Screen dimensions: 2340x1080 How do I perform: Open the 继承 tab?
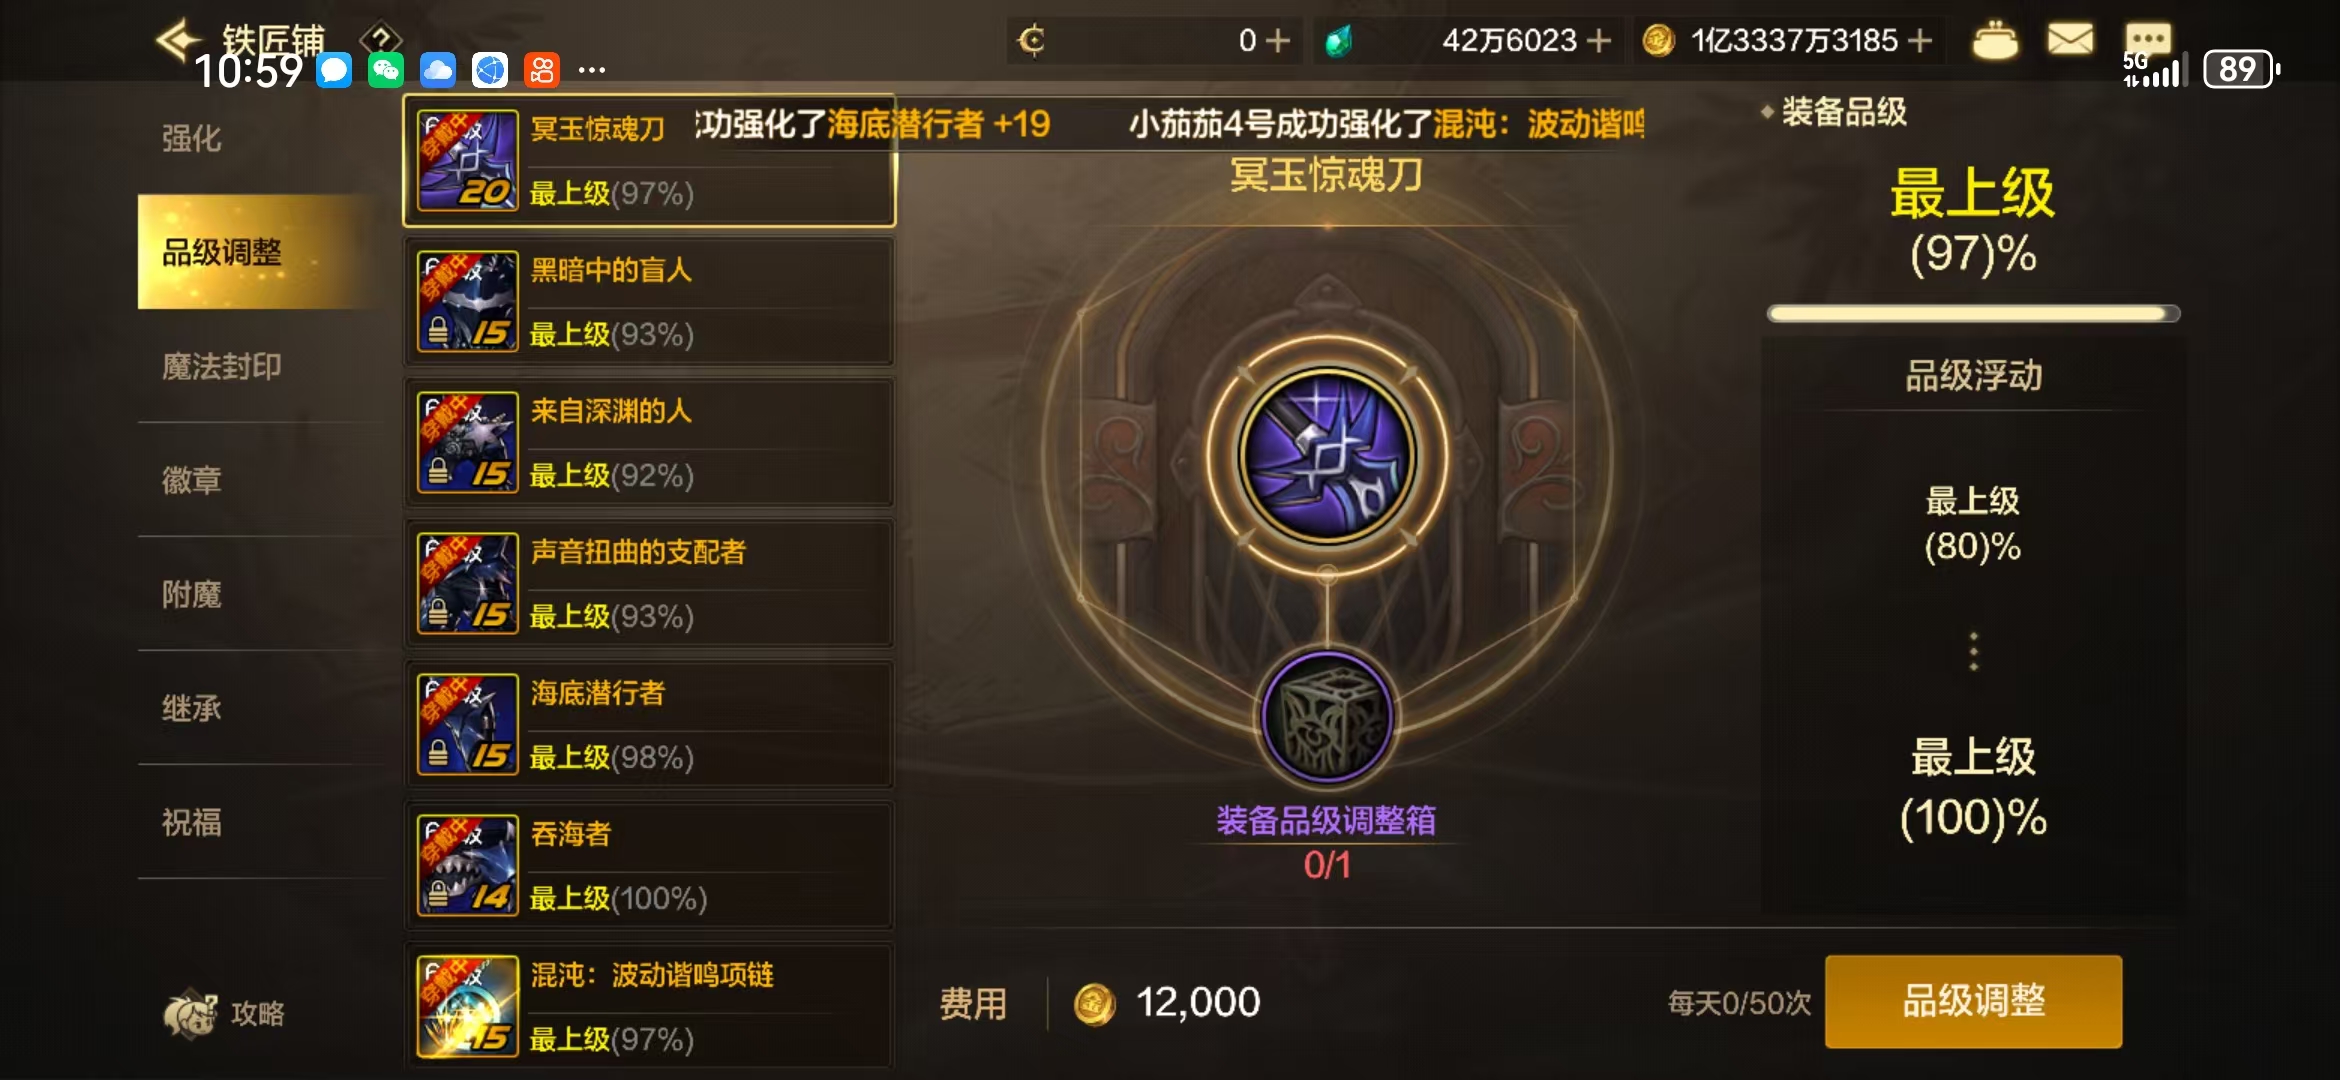[x=192, y=708]
